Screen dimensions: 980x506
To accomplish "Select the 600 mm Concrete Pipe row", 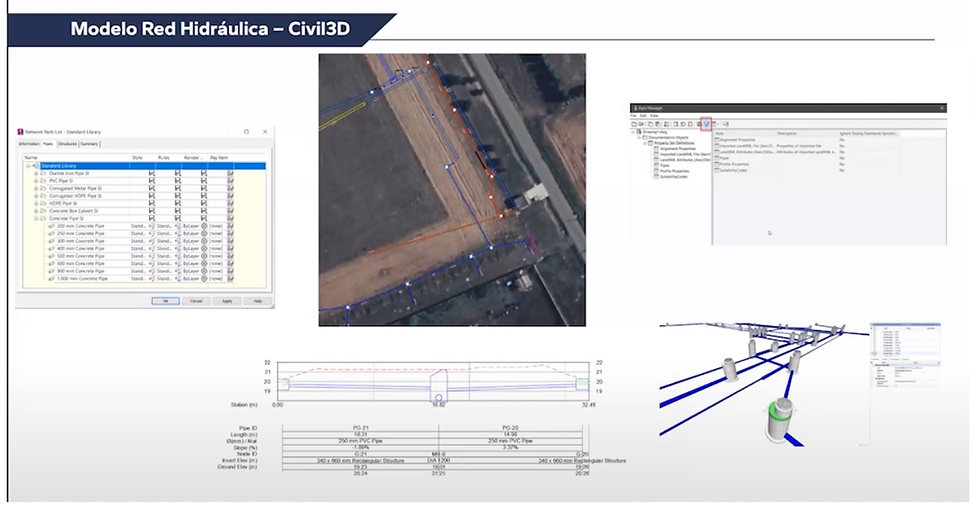I will [x=141, y=263].
